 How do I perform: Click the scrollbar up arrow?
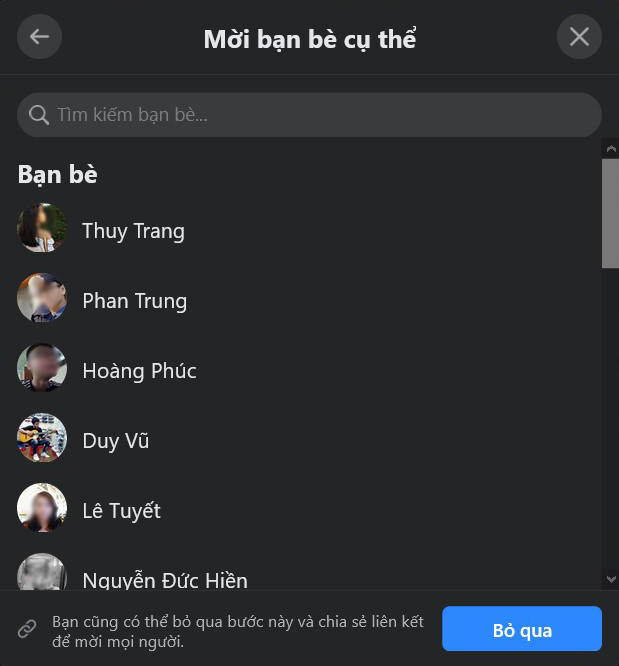611,149
